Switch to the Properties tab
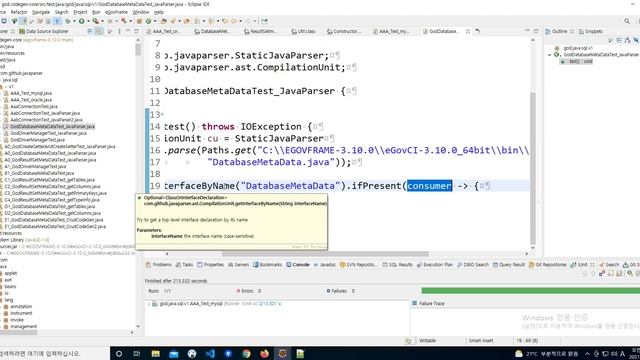Image resolution: width=640 pixels, height=360 pixels. pos(211,265)
